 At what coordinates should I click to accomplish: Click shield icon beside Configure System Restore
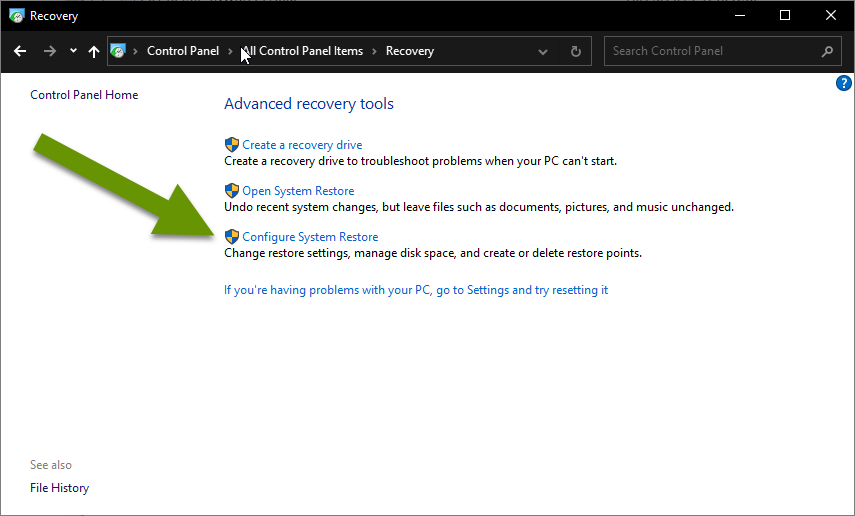pyautogui.click(x=232, y=236)
